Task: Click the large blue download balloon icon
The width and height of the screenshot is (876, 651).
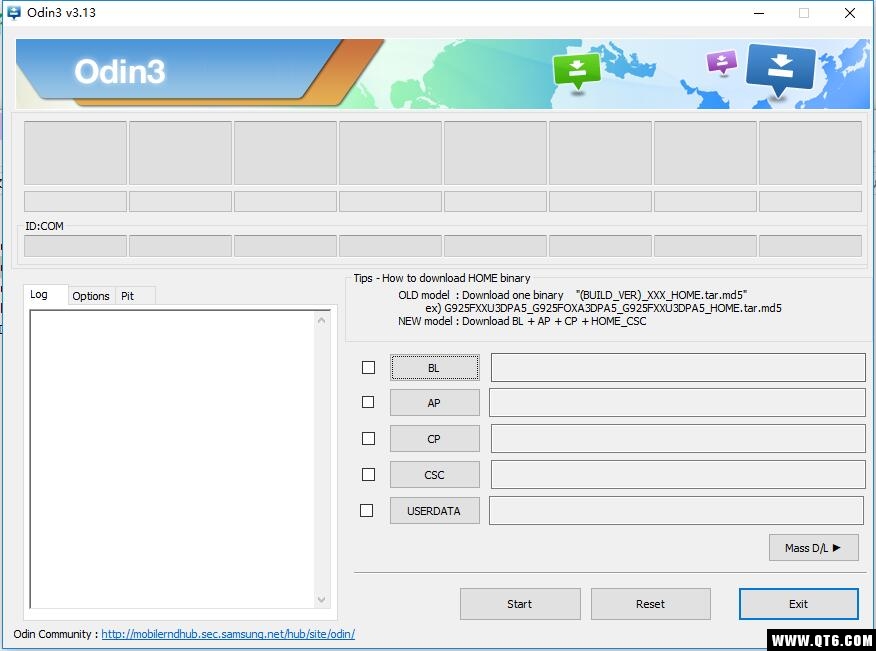Action: pyautogui.click(x=780, y=69)
